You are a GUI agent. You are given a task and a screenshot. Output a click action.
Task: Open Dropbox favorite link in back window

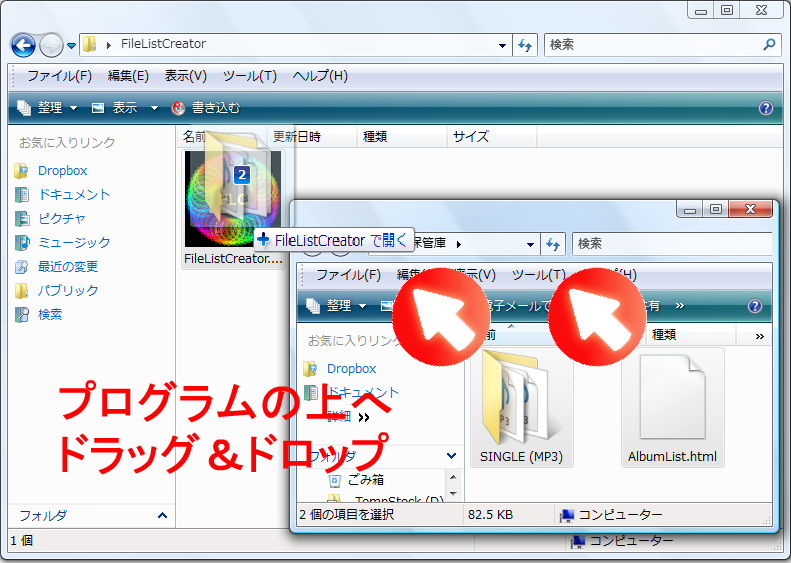point(63,171)
